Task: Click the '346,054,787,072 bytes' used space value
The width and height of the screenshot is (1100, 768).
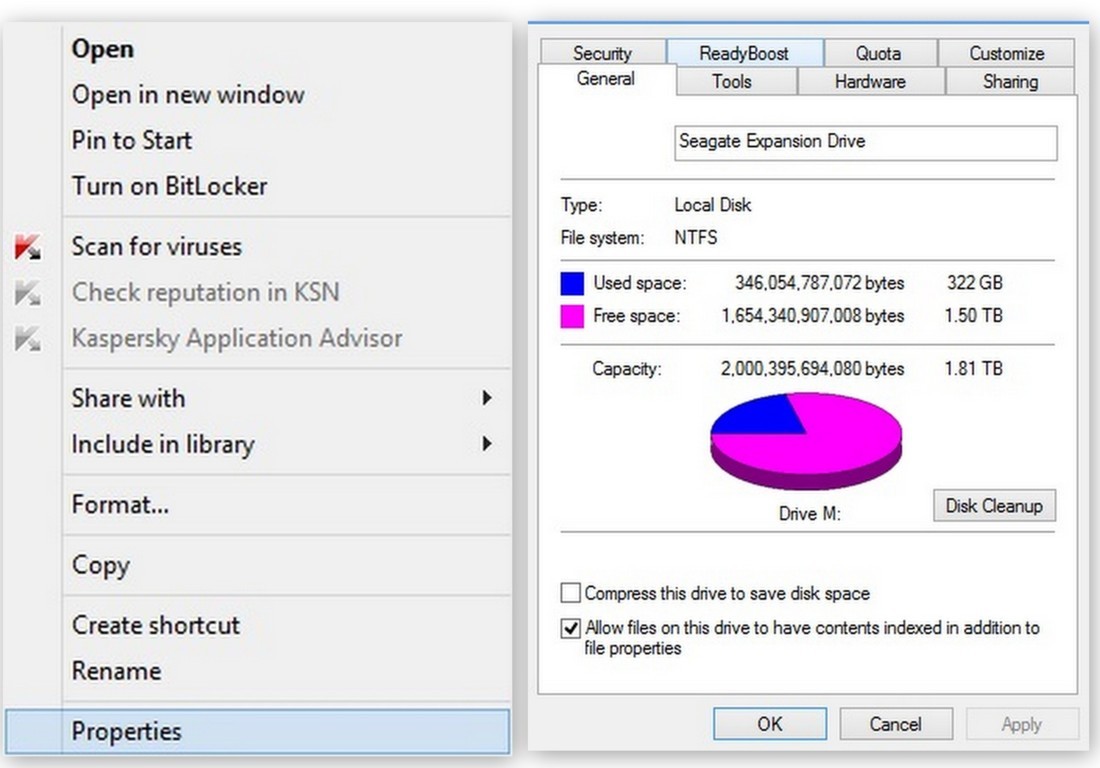Action: pyautogui.click(x=819, y=283)
